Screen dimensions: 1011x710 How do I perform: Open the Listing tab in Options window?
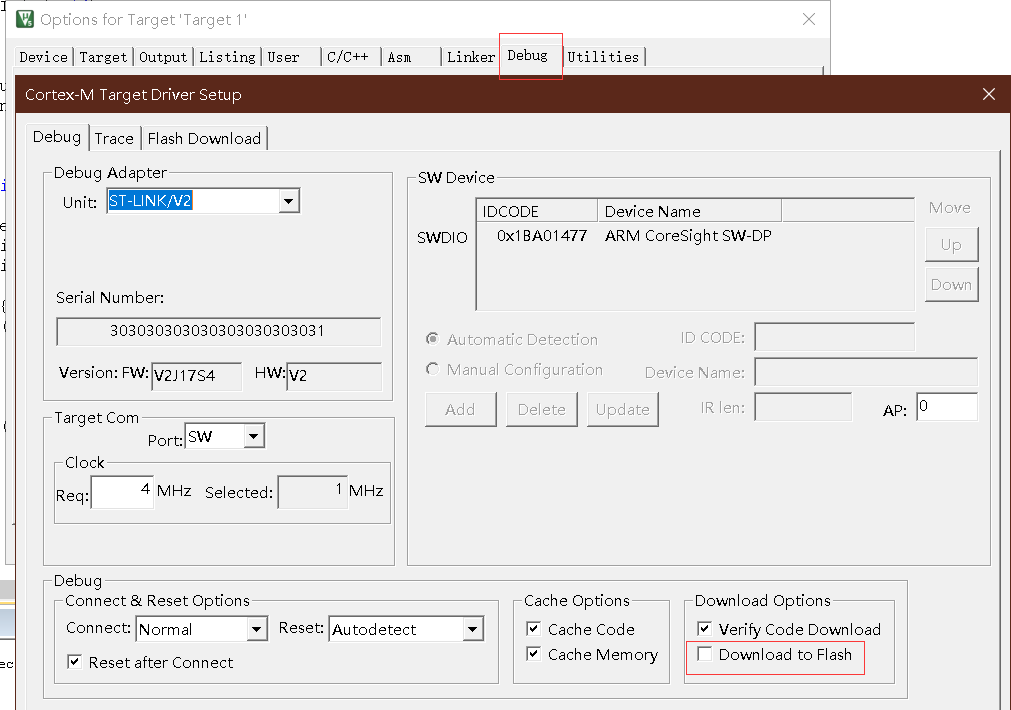pyautogui.click(x=227, y=57)
